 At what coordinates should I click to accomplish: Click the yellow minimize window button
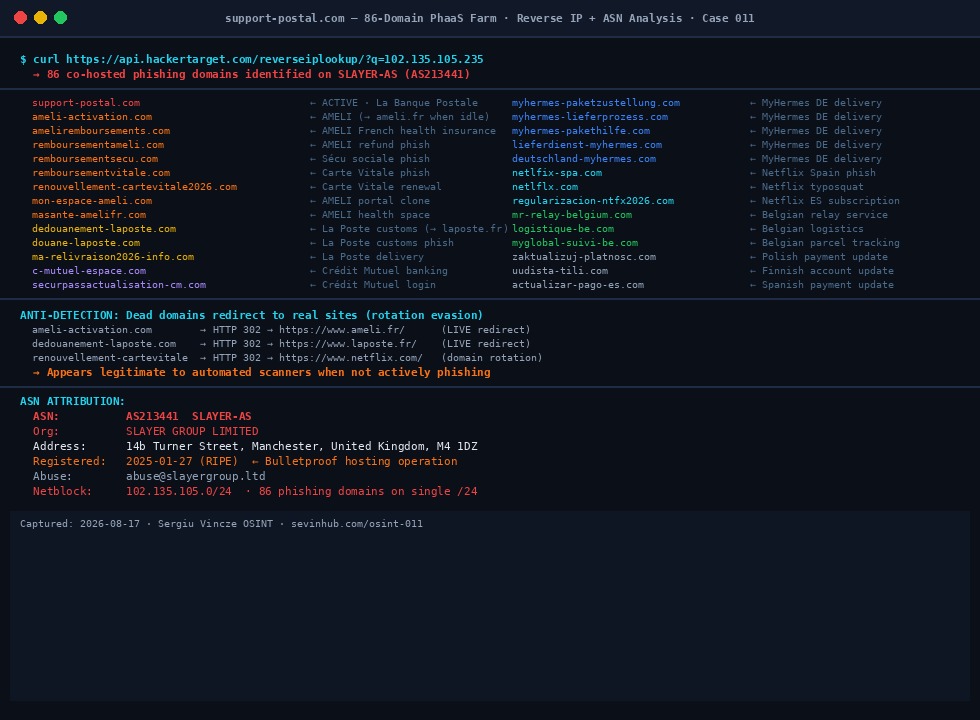[x=41, y=18]
